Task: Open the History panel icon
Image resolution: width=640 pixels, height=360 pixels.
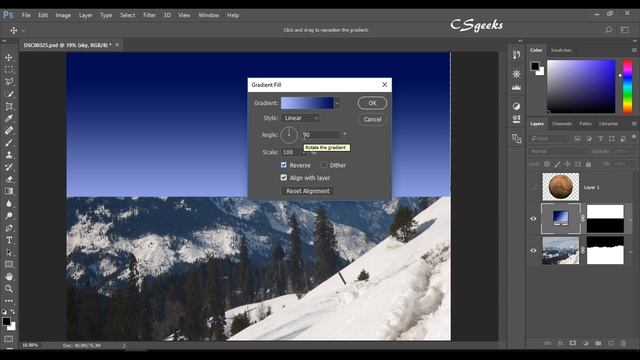Action: coord(516,55)
